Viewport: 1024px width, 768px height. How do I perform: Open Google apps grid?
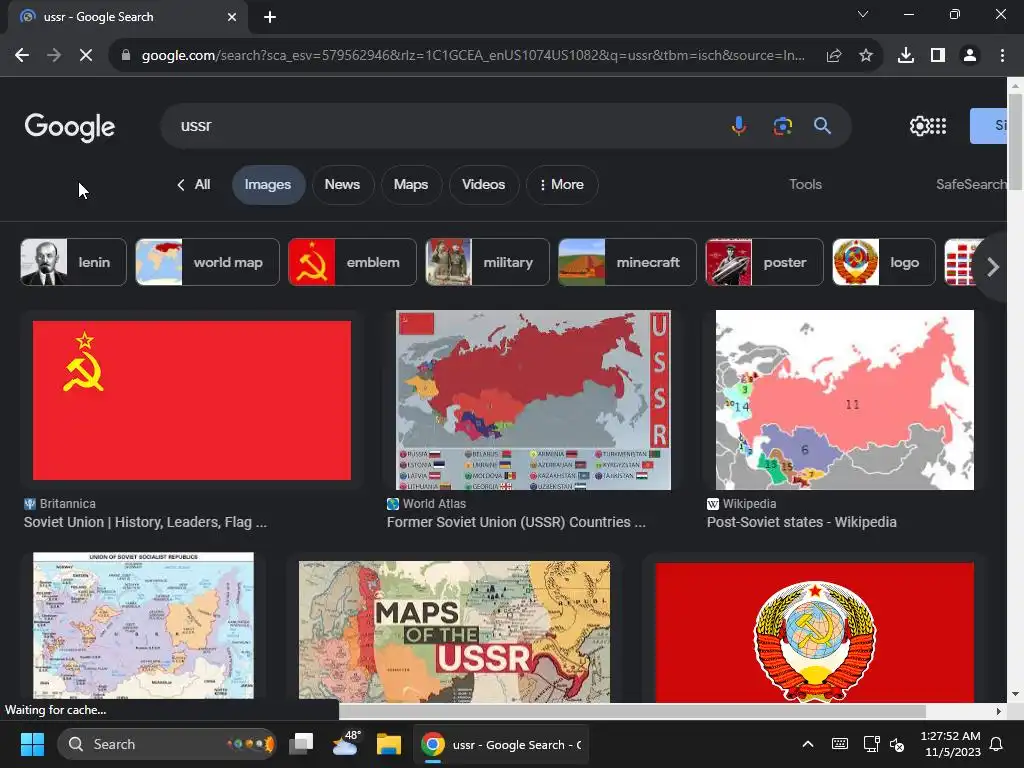938,126
